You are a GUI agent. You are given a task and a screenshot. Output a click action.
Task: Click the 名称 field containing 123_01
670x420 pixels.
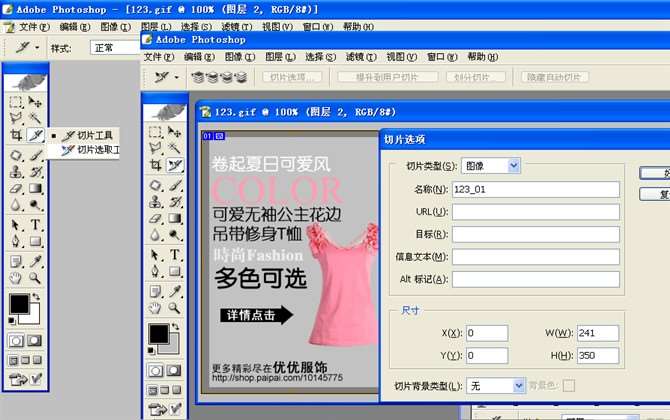(536, 189)
